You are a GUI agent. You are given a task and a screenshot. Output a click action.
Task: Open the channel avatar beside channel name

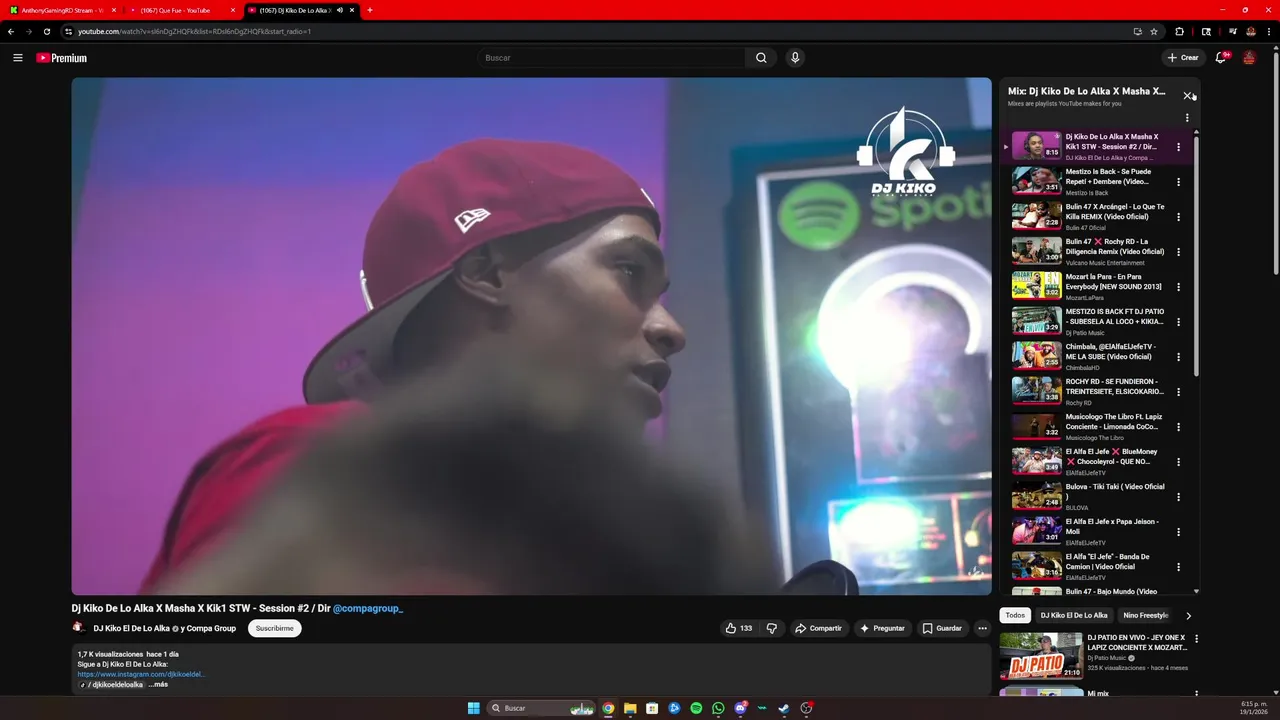click(x=79, y=628)
